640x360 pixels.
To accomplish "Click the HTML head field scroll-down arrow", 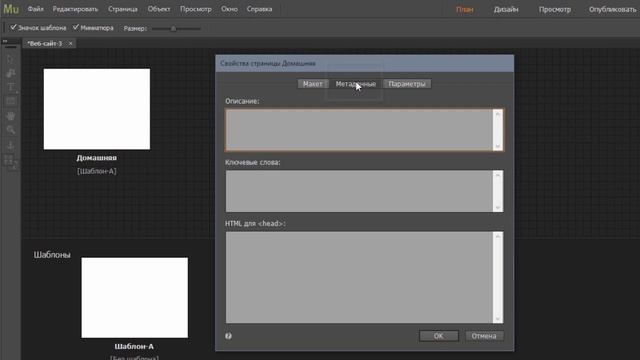I will point(498,319).
